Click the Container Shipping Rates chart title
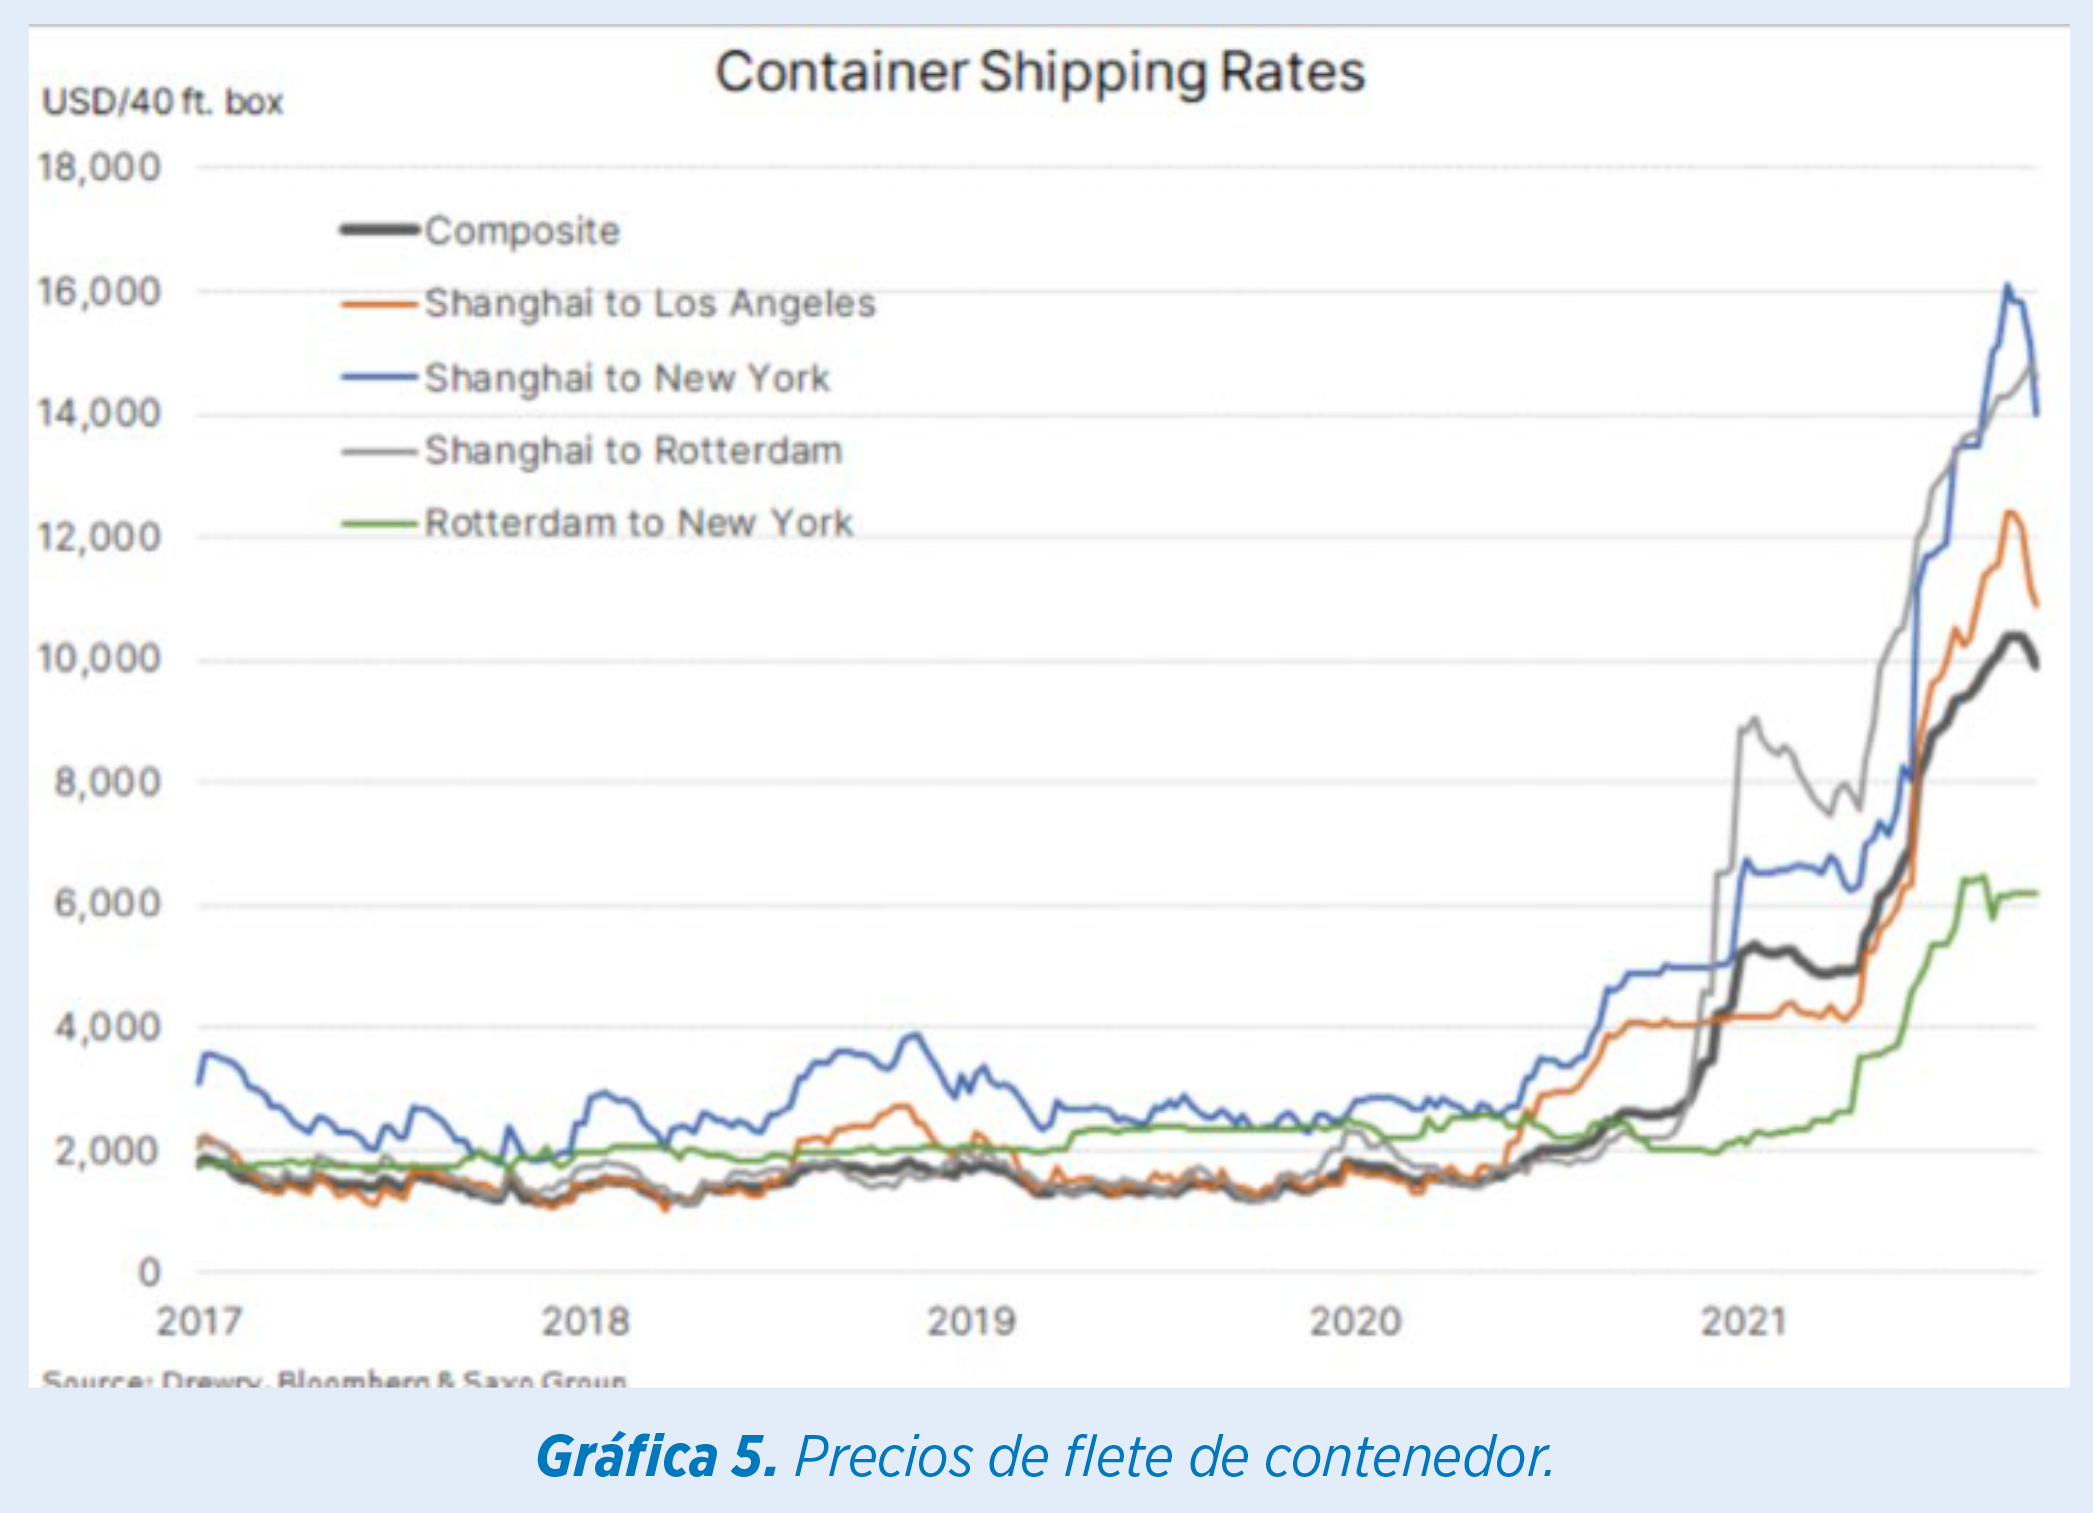2093x1513 pixels. click(1040, 73)
